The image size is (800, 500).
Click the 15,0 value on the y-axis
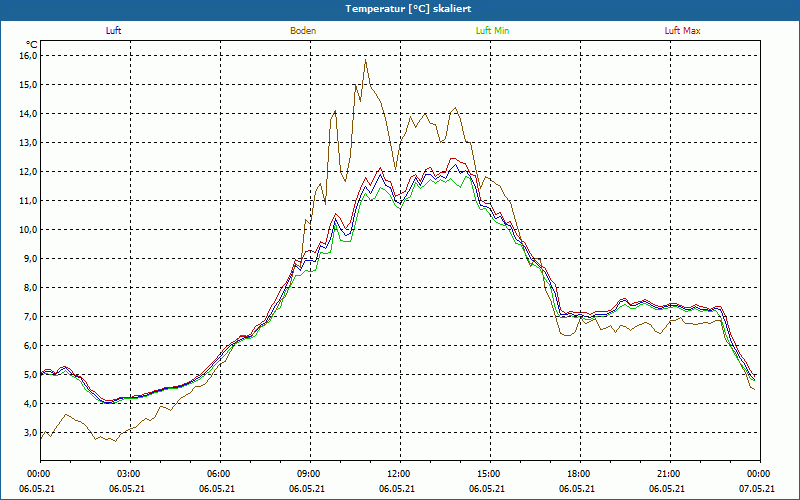[x=29, y=84]
